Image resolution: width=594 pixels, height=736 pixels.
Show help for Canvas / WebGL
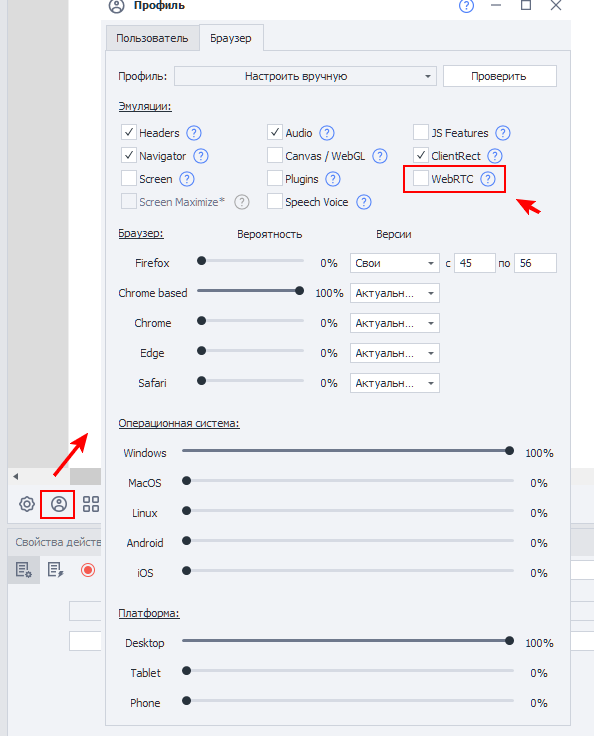(379, 156)
